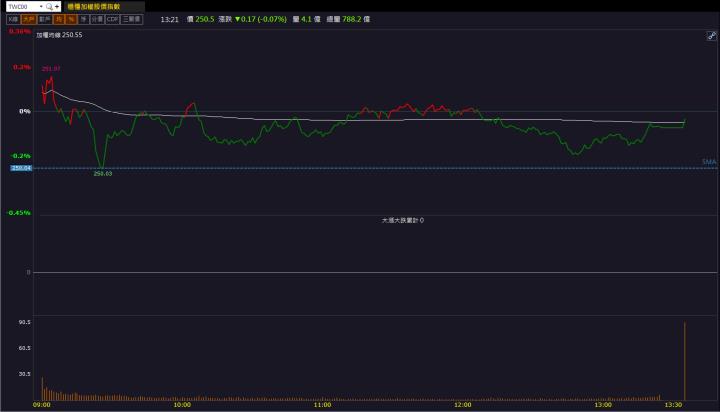Click the 13:30 time axis label
The image size is (720, 412).
click(x=673, y=405)
